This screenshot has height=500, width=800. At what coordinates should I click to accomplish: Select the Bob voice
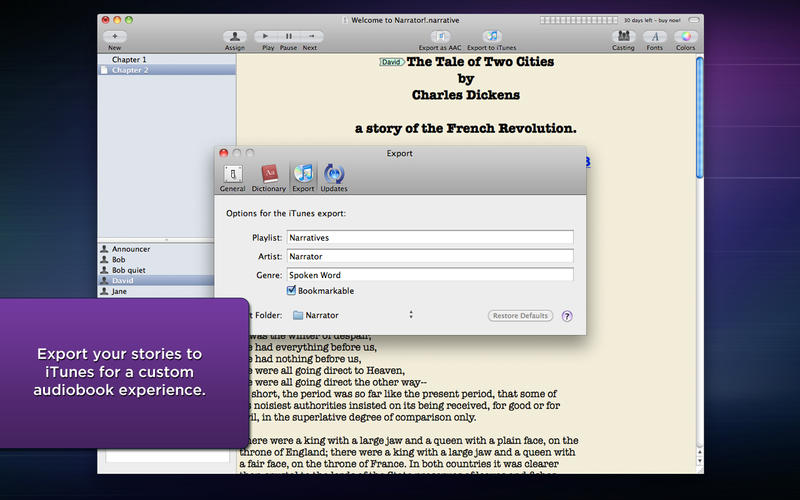[156, 260]
